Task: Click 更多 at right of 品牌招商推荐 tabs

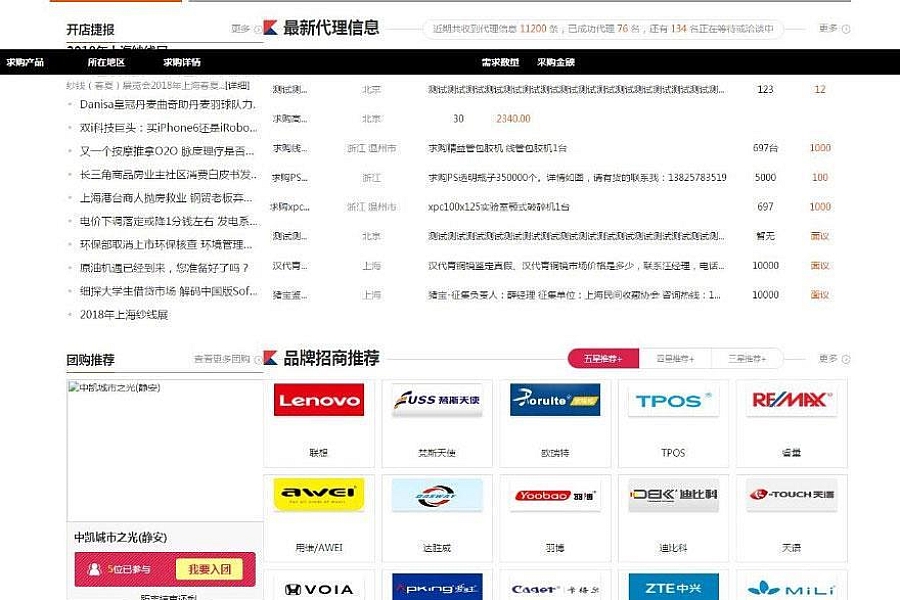Action: point(834,359)
